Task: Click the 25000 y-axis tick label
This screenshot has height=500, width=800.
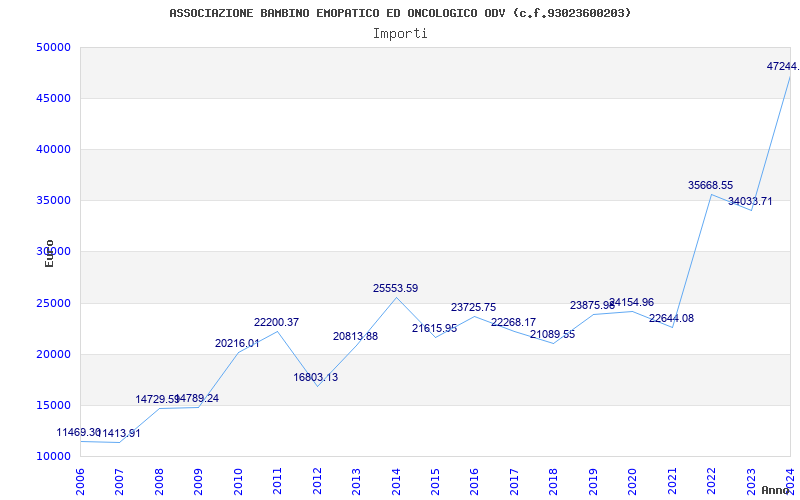Action: click(53, 304)
